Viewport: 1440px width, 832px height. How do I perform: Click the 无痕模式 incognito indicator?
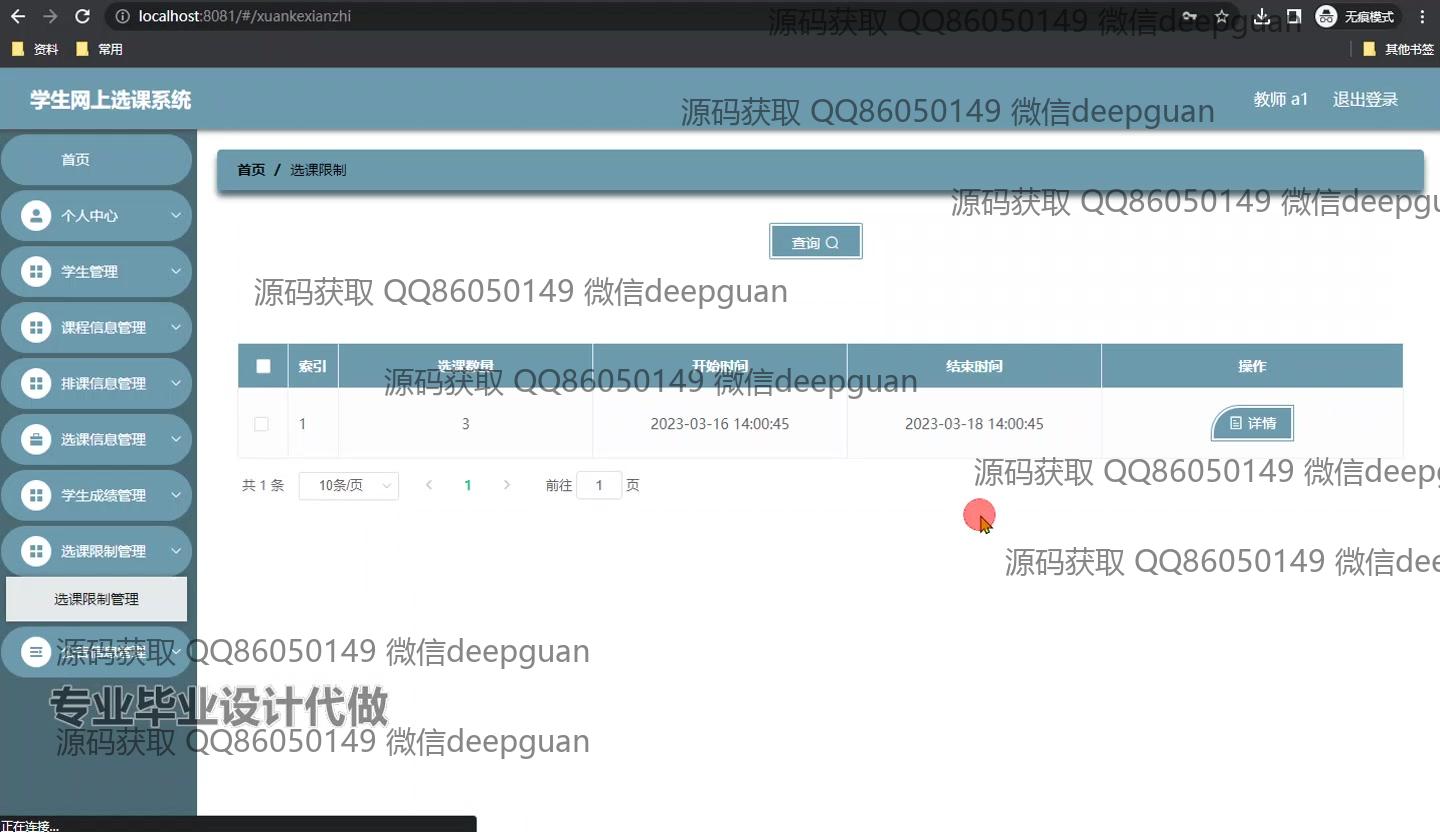click(x=1357, y=16)
